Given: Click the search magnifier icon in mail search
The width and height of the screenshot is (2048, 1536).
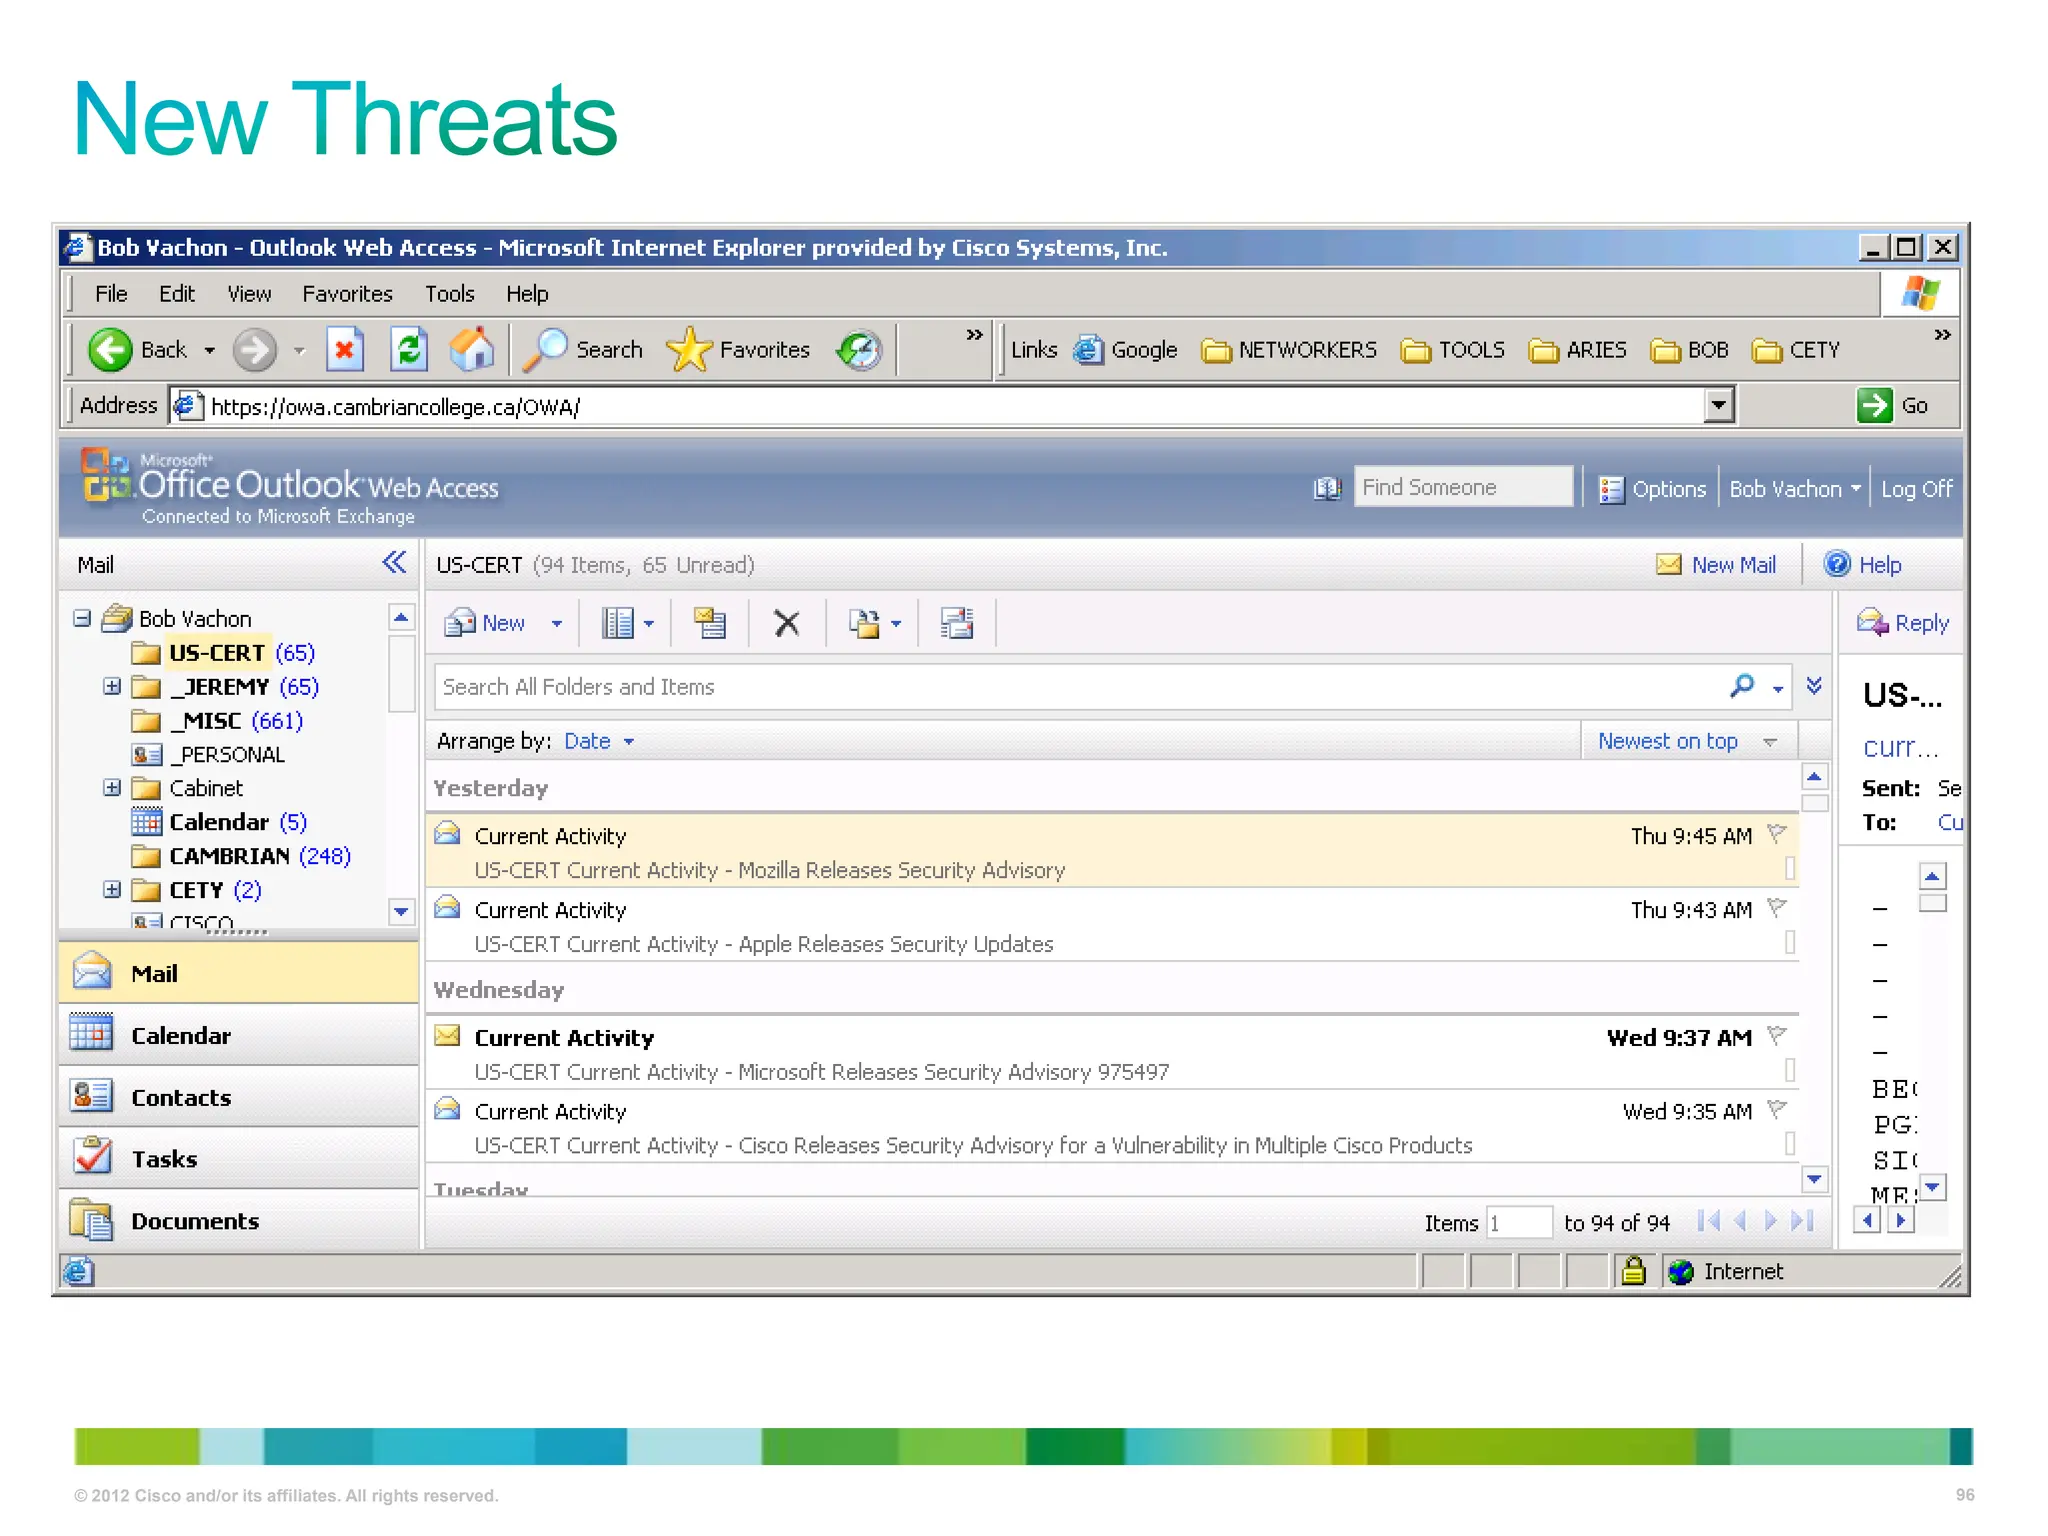Looking at the screenshot, I should pos(1742,687).
